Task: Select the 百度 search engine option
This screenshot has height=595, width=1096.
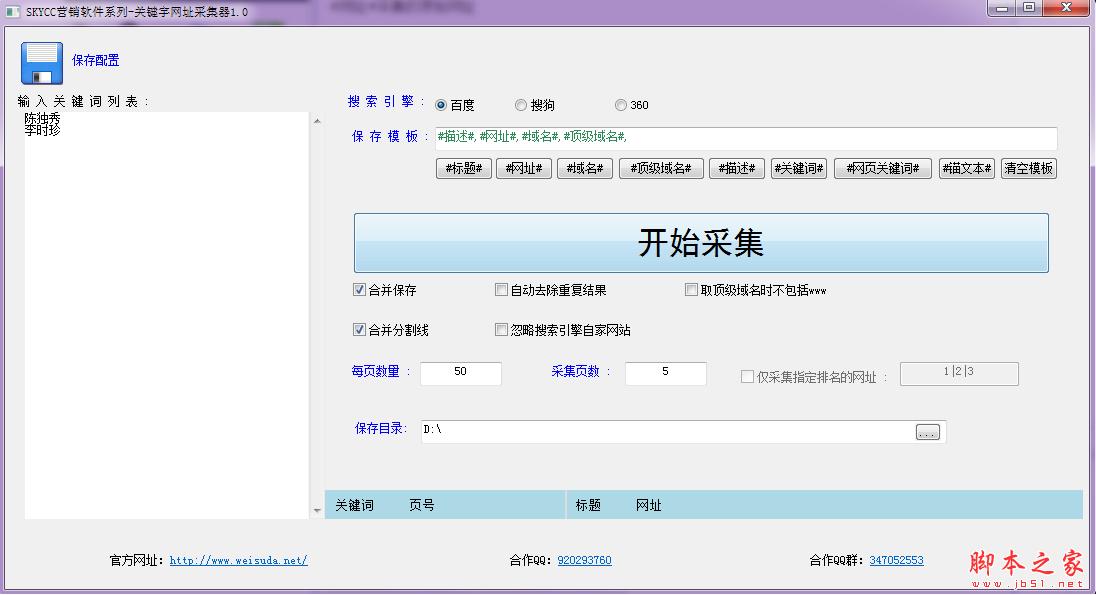Action: point(441,105)
